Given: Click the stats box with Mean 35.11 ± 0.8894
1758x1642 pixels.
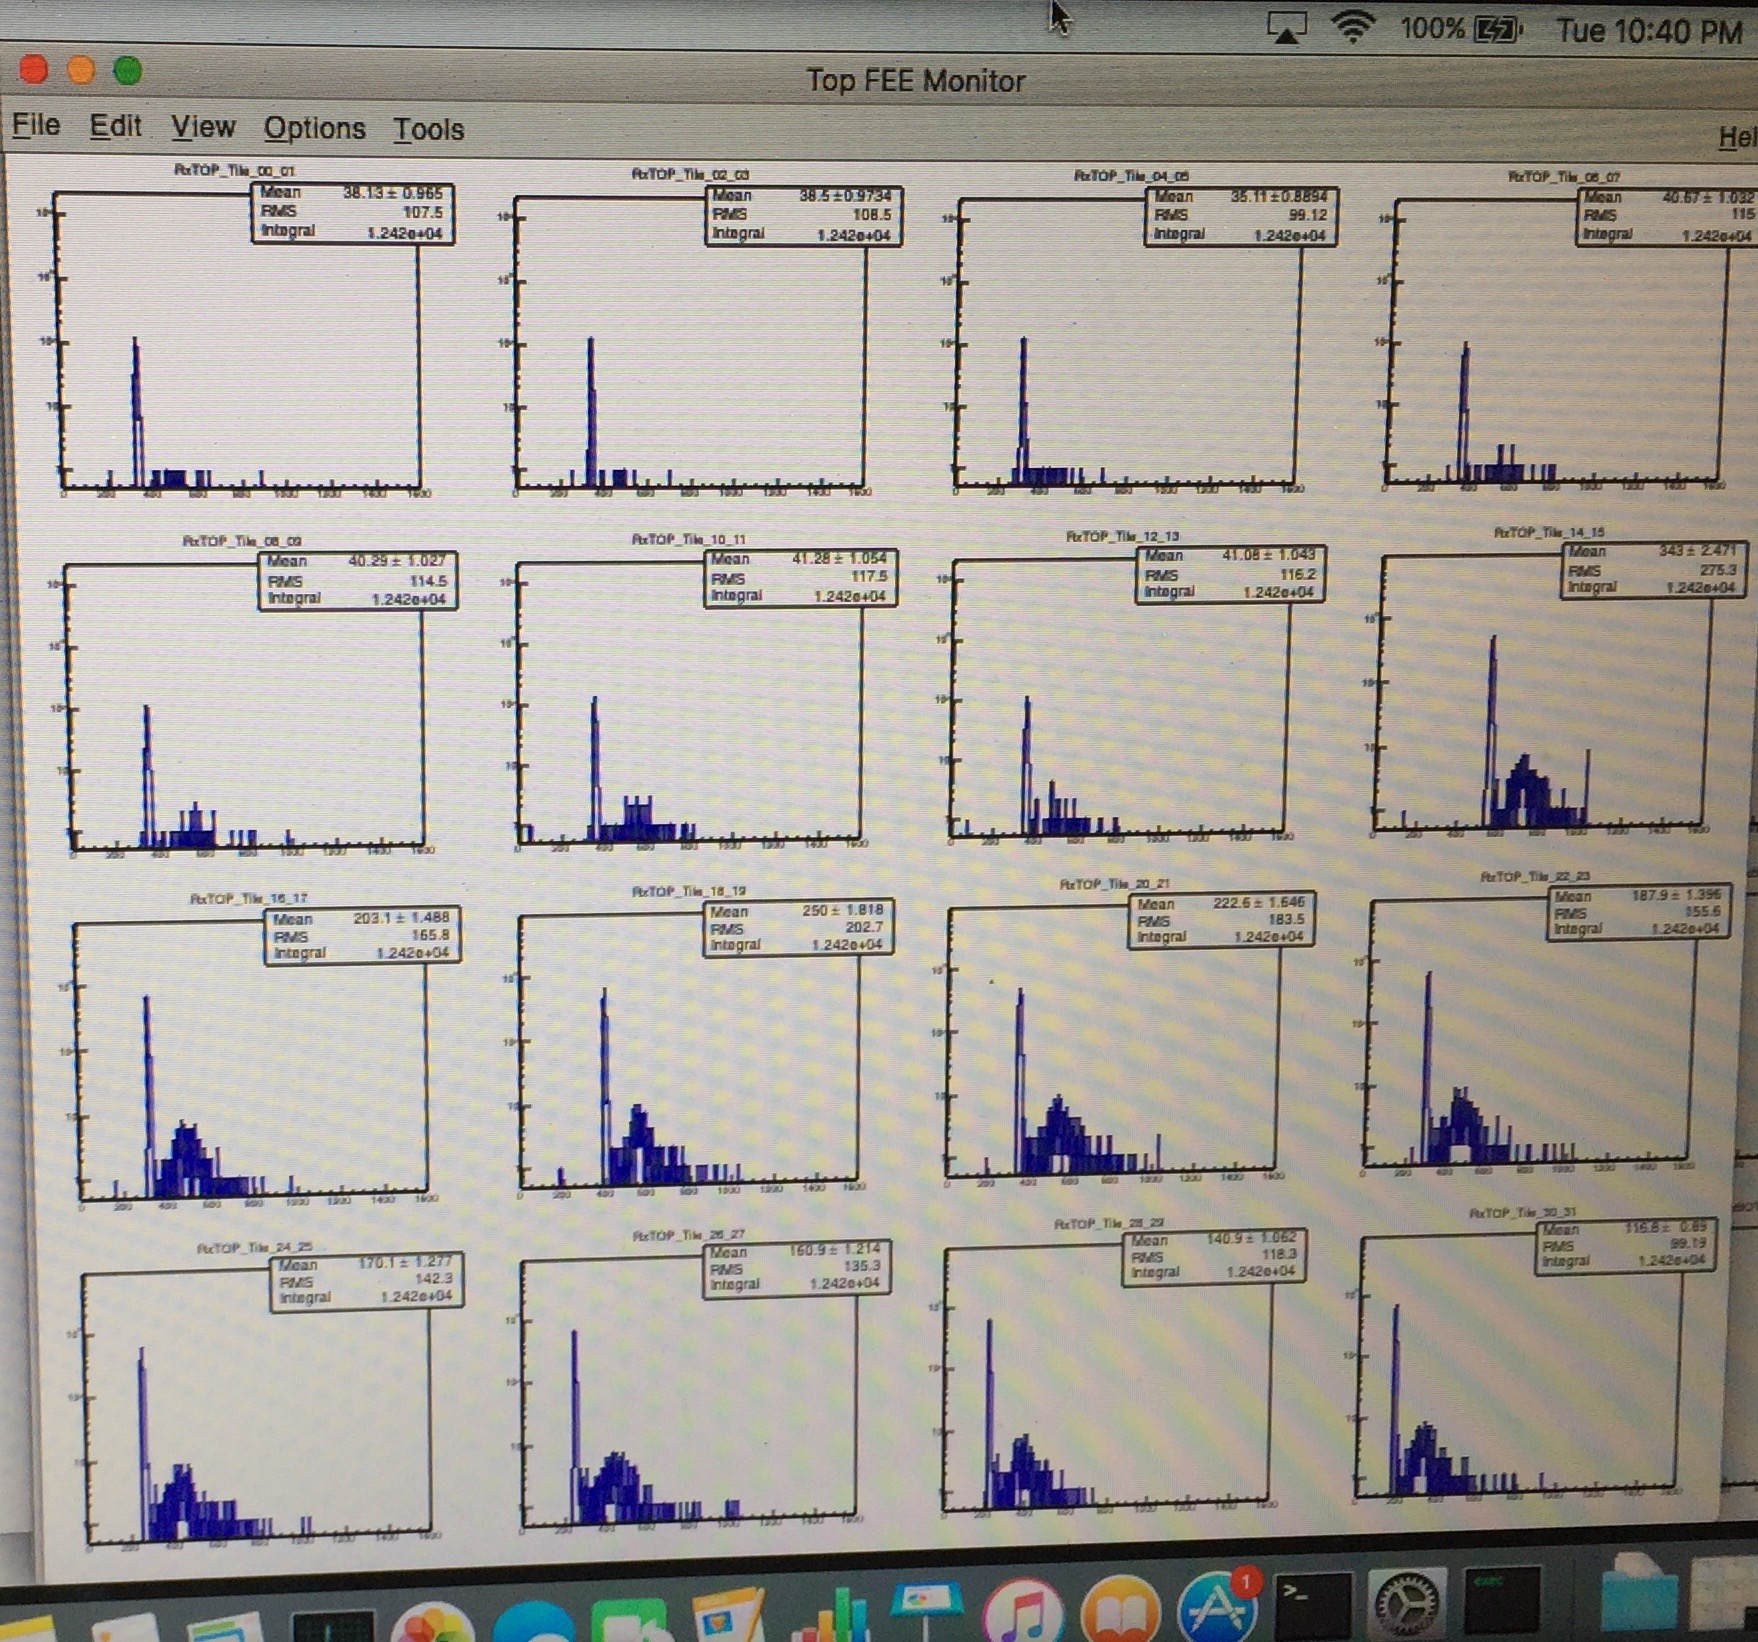Looking at the screenshot, I should pyautogui.click(x=1241, y=216).
